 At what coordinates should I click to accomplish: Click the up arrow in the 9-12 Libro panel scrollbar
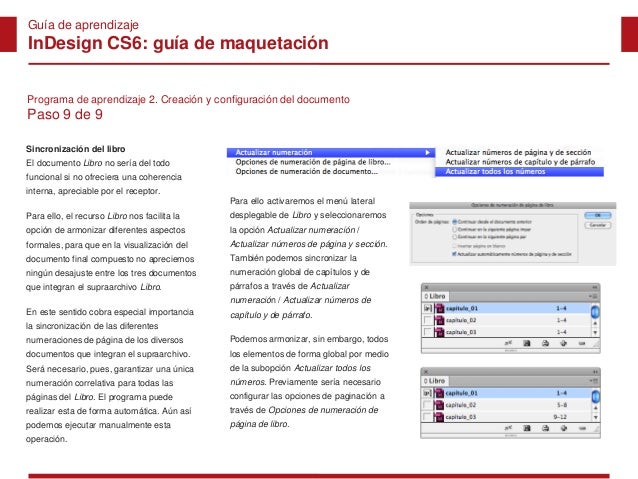(x=595, y=408)
